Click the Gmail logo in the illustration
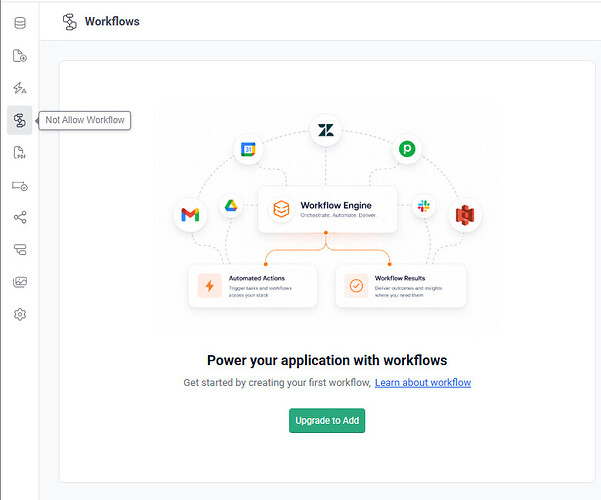 [x=190, y=215]
